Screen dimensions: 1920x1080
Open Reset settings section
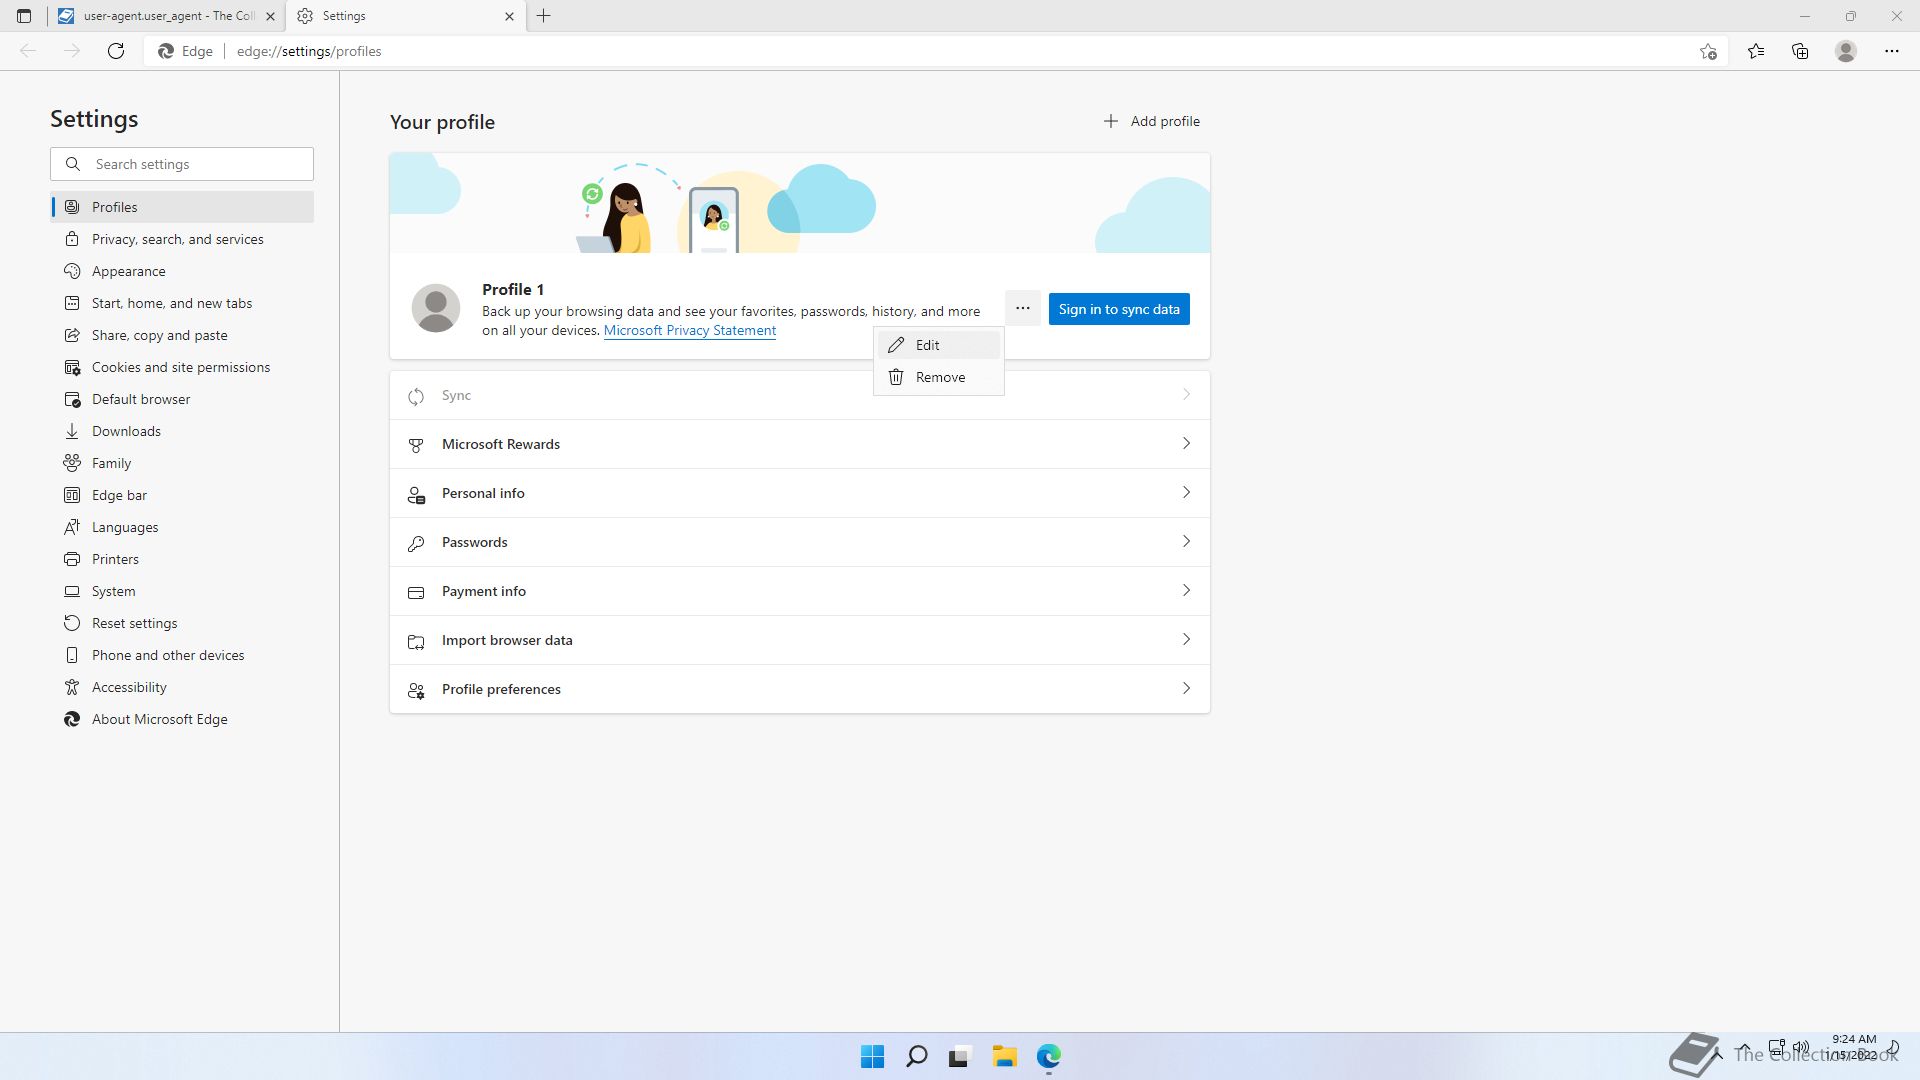point(182,623)
